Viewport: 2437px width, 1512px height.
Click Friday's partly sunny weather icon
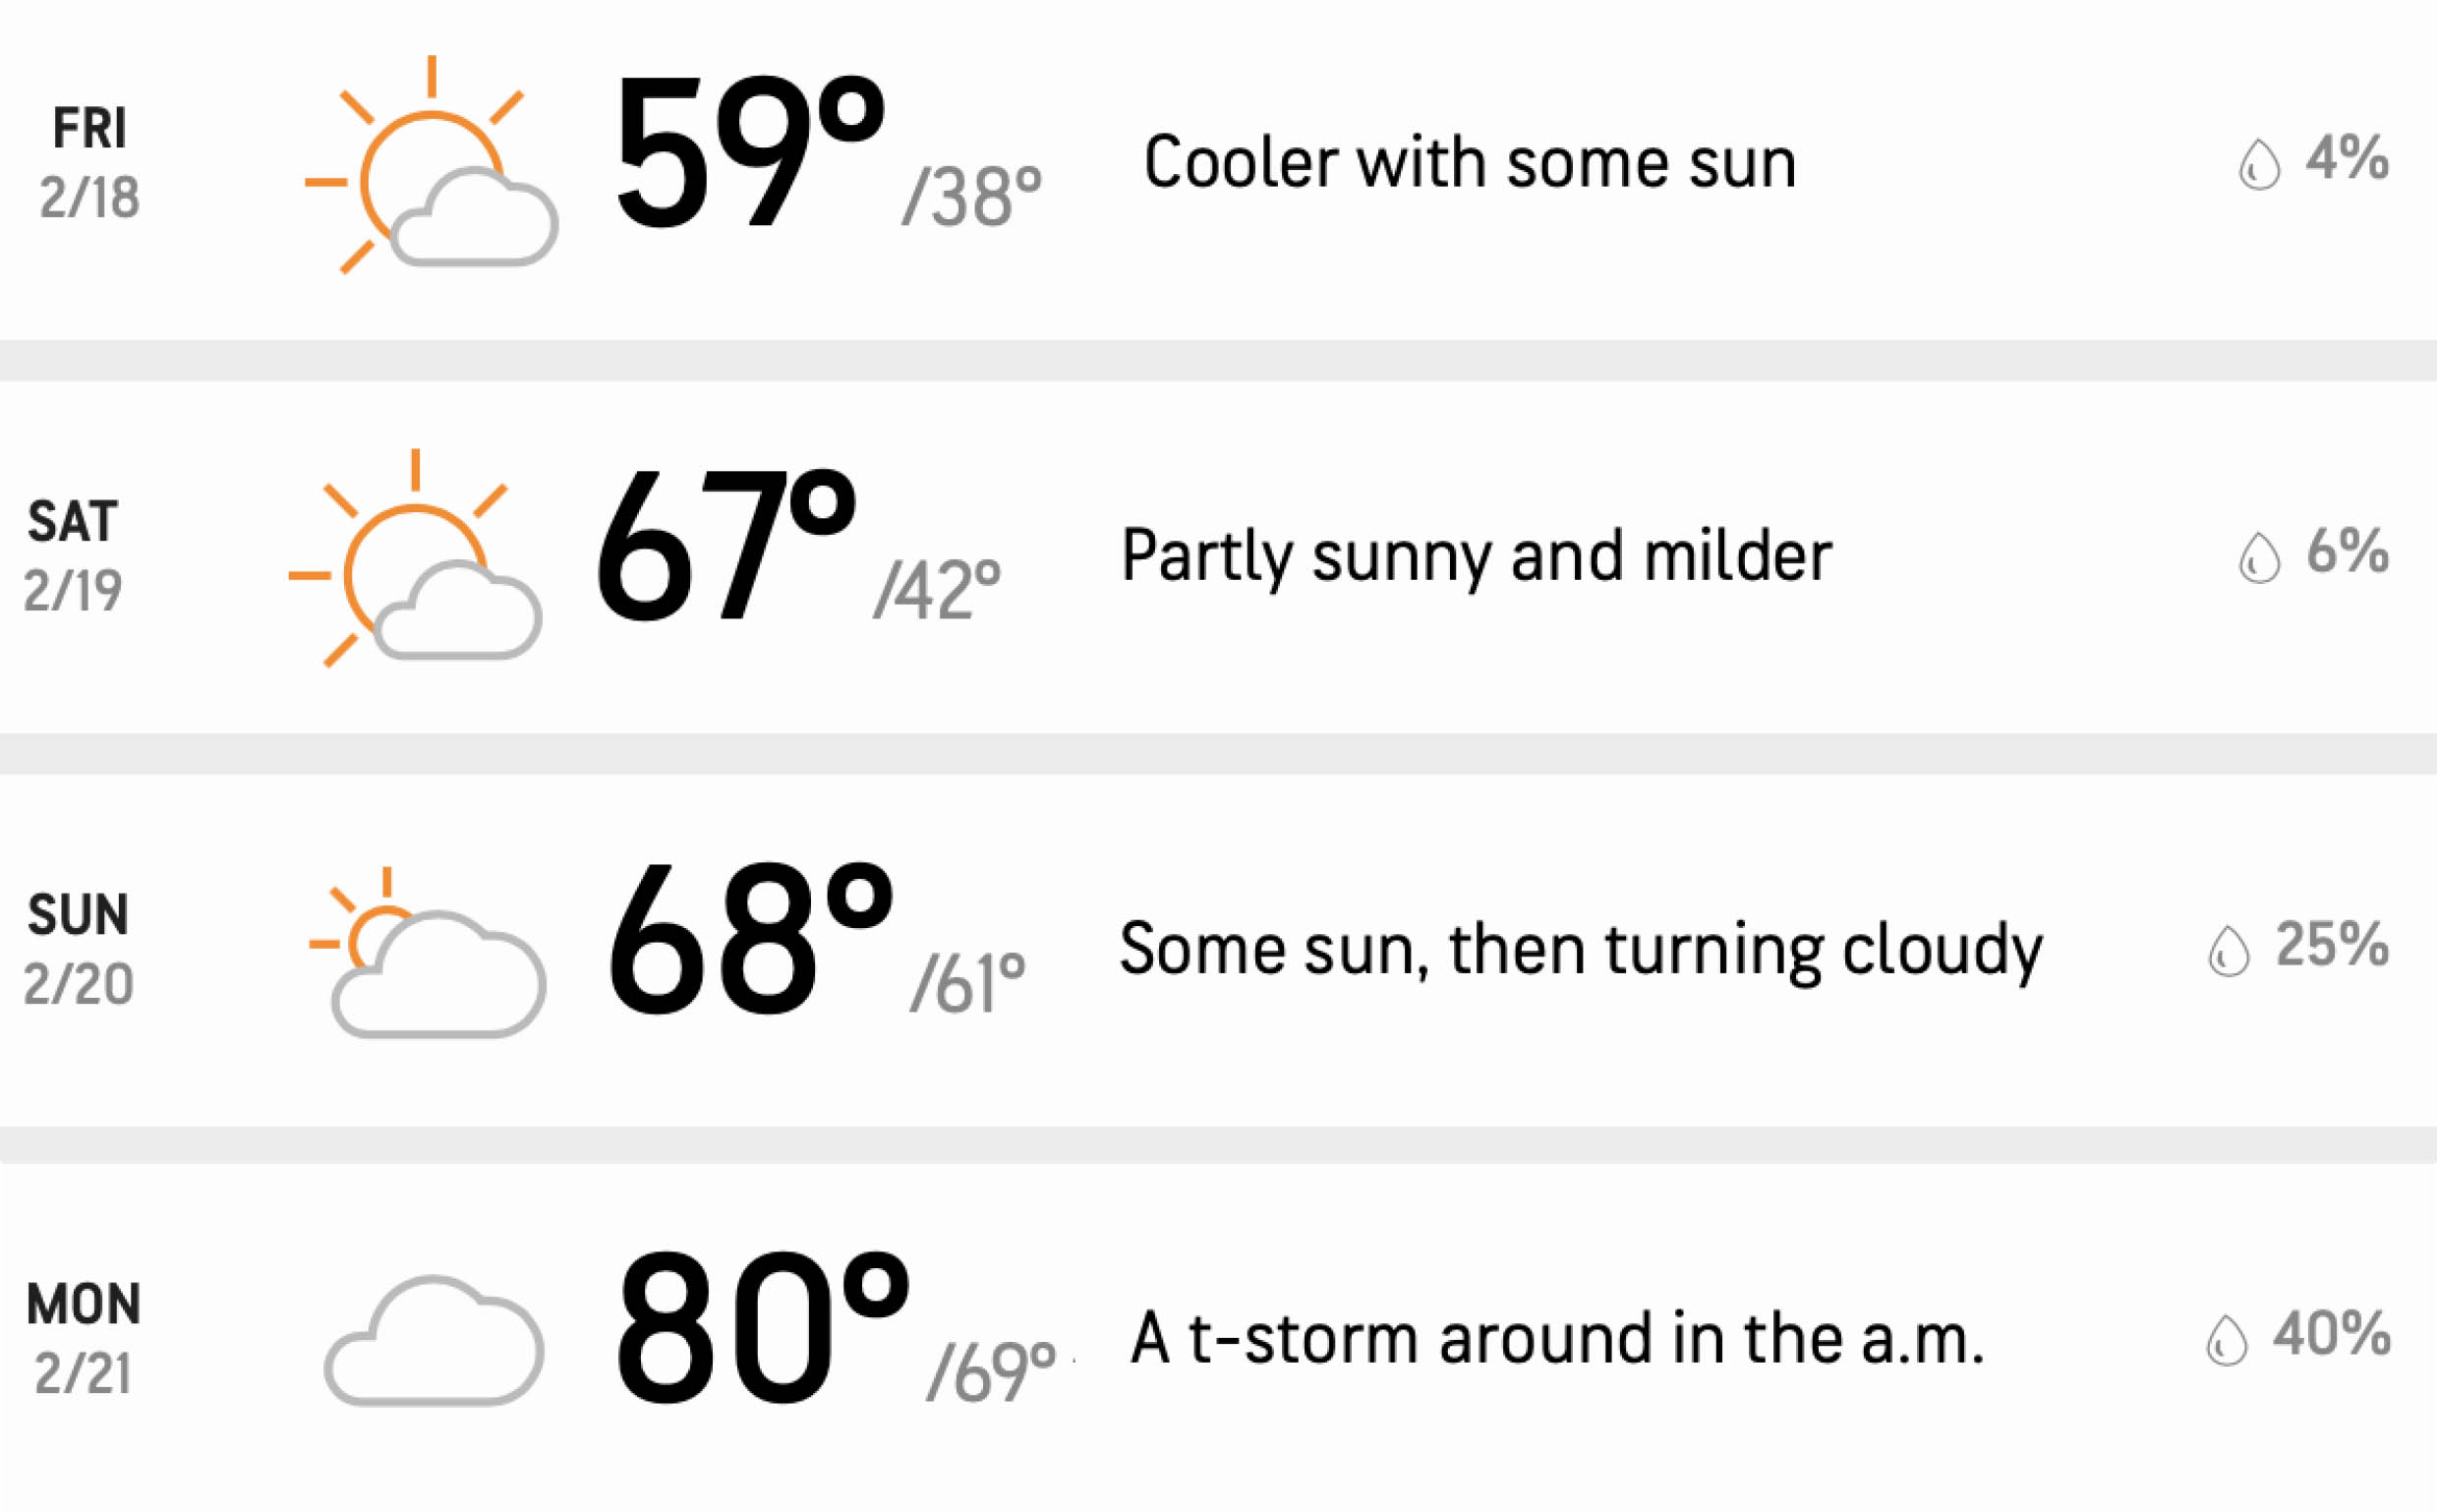pyautogui.click(x=431, y=165)
